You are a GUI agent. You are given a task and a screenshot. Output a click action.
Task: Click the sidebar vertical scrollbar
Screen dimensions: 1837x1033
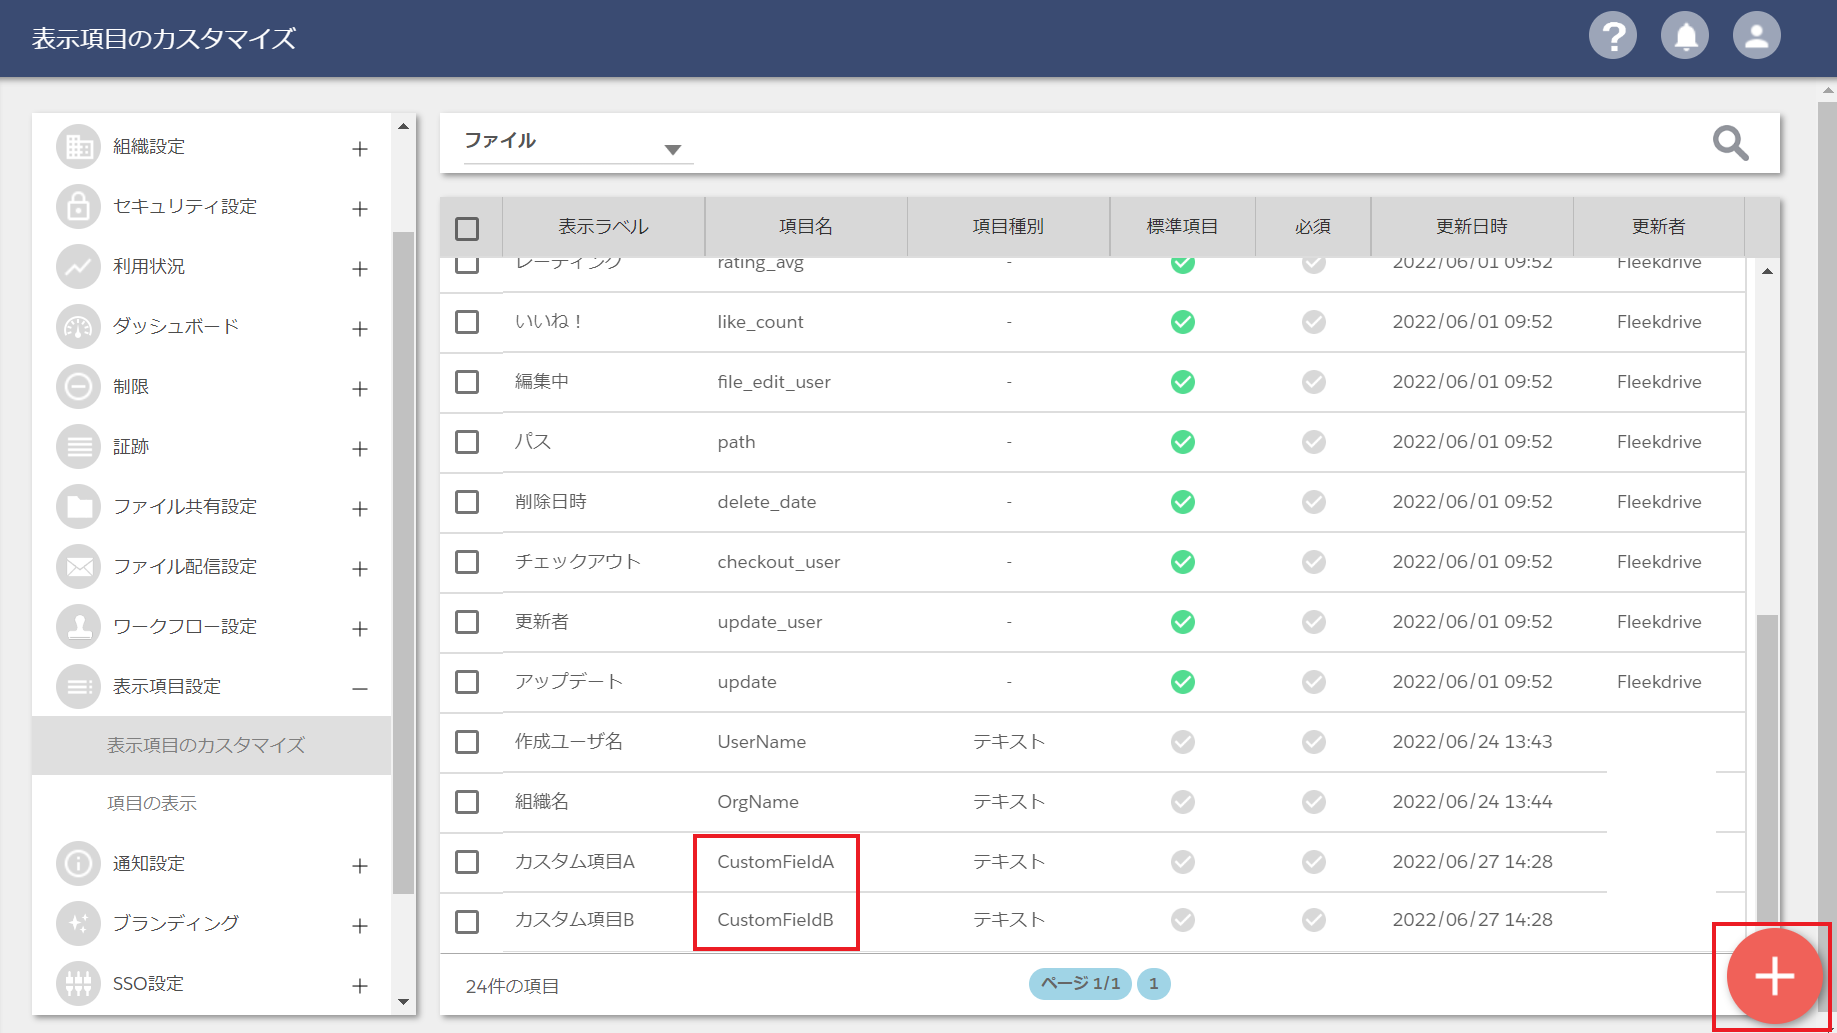(403, 560)
